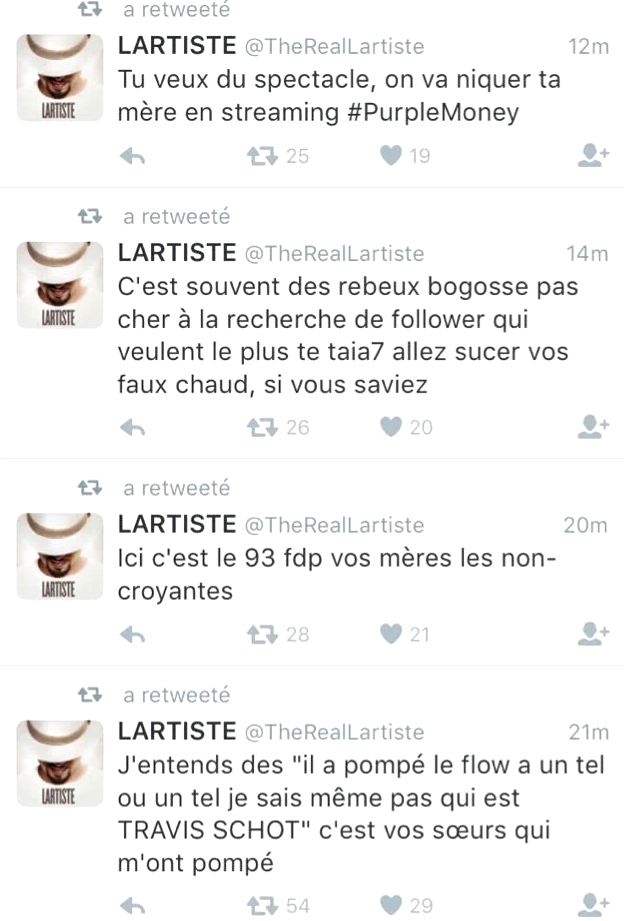The height and width of the screenshot is (921, 624).
Task: Follow user from the 14m tweet
Action: pyautogui.click(x=593, y=427)
